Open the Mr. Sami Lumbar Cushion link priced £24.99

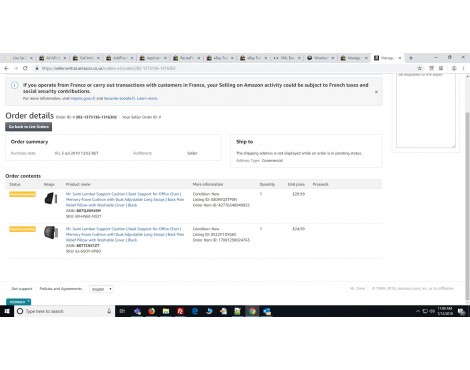point(125,234)
